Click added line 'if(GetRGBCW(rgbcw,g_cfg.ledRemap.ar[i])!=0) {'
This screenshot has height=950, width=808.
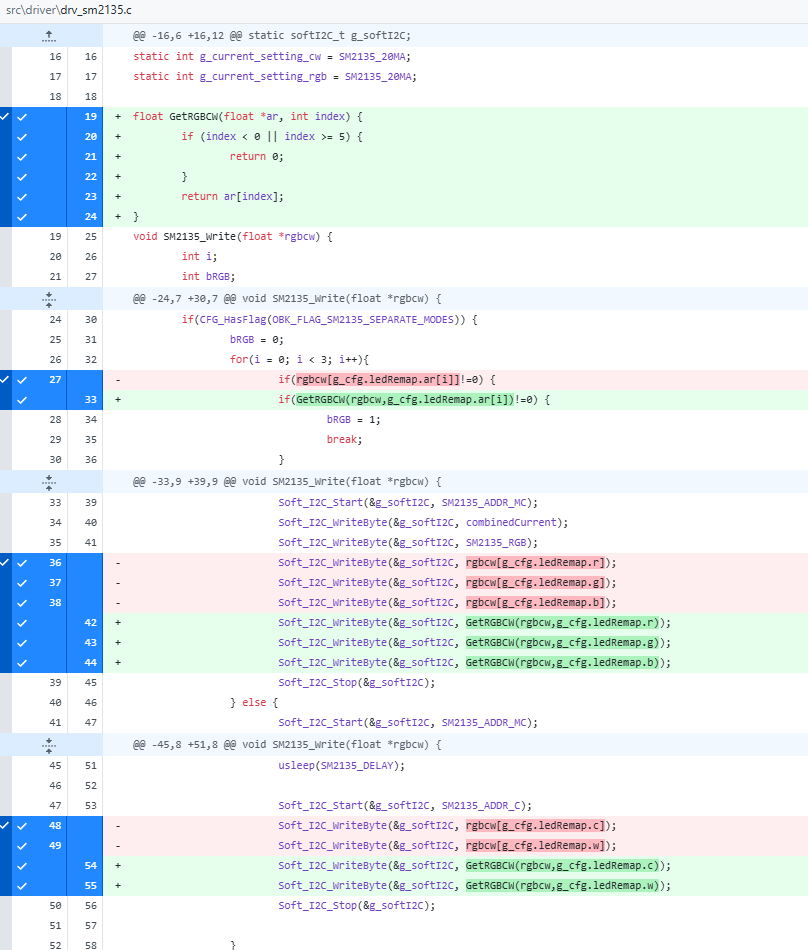point(414,399)
